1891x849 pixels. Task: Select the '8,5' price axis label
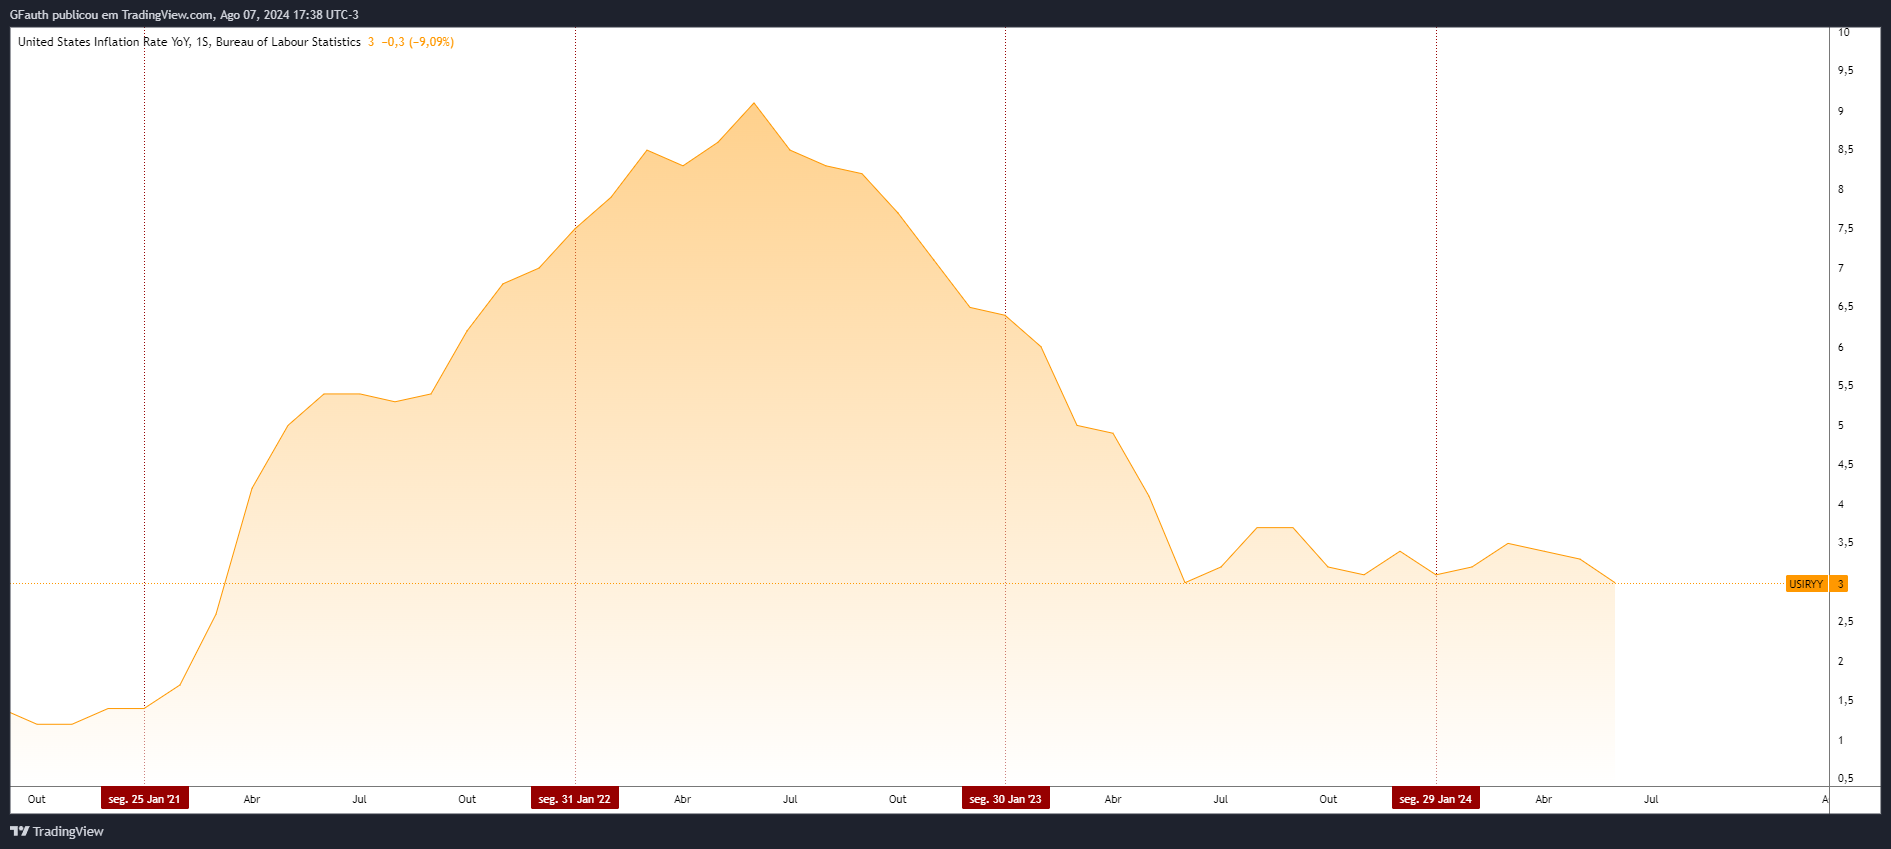click(x=1845, y=149)
